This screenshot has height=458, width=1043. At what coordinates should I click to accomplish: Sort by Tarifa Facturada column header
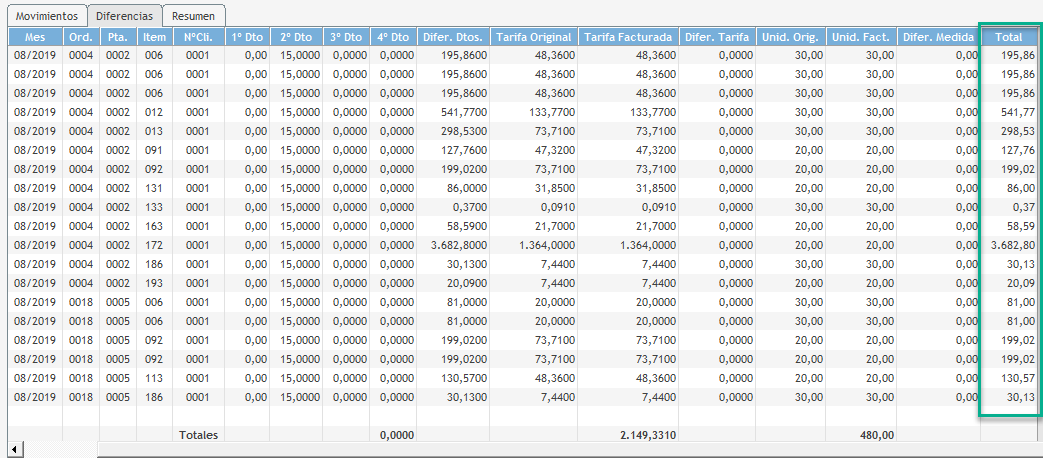(628, 37)
